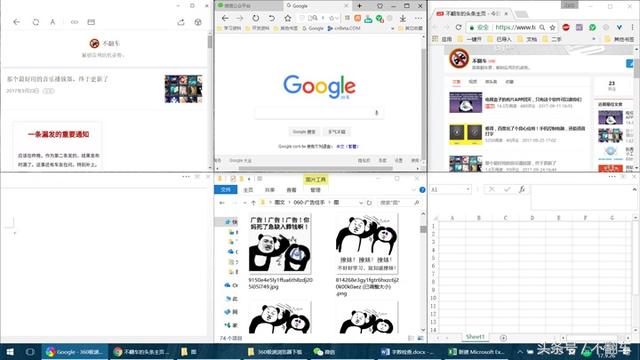The width and height of the screenshot is (640, 360).
Task: Click the undo-close arrow in 360 browser
Action: click(271, 18)
